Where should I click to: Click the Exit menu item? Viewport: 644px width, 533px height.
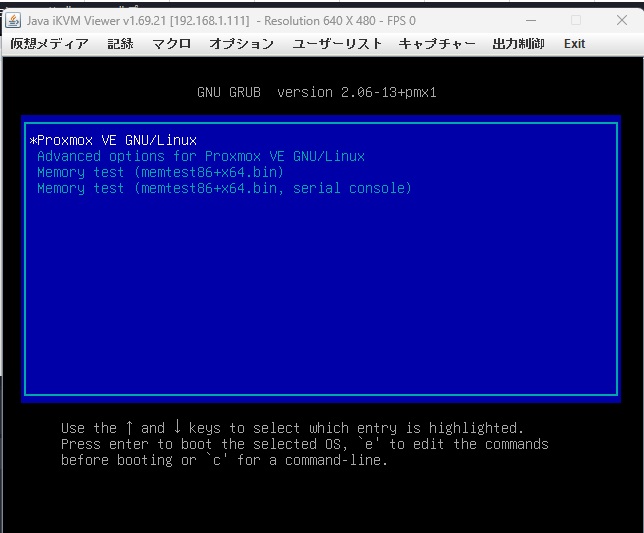[x=574, y=44]
